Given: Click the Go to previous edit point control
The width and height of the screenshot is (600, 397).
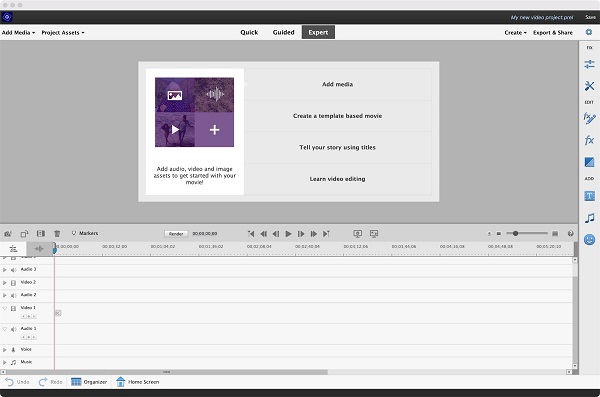Looking at the screenshot, I should point(251,234).
